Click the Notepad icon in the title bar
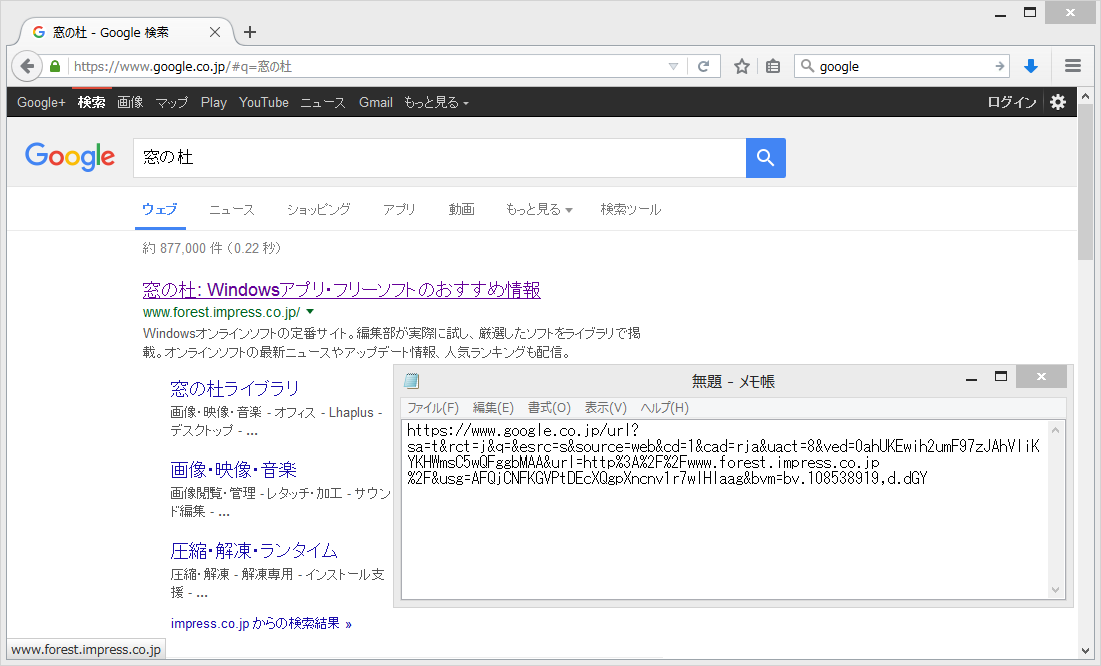The image size is (1101, 666). 411,380
